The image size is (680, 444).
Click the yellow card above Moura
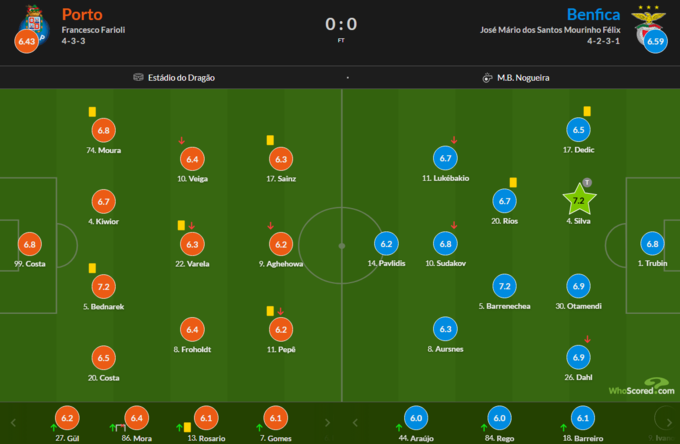(91, 113)
